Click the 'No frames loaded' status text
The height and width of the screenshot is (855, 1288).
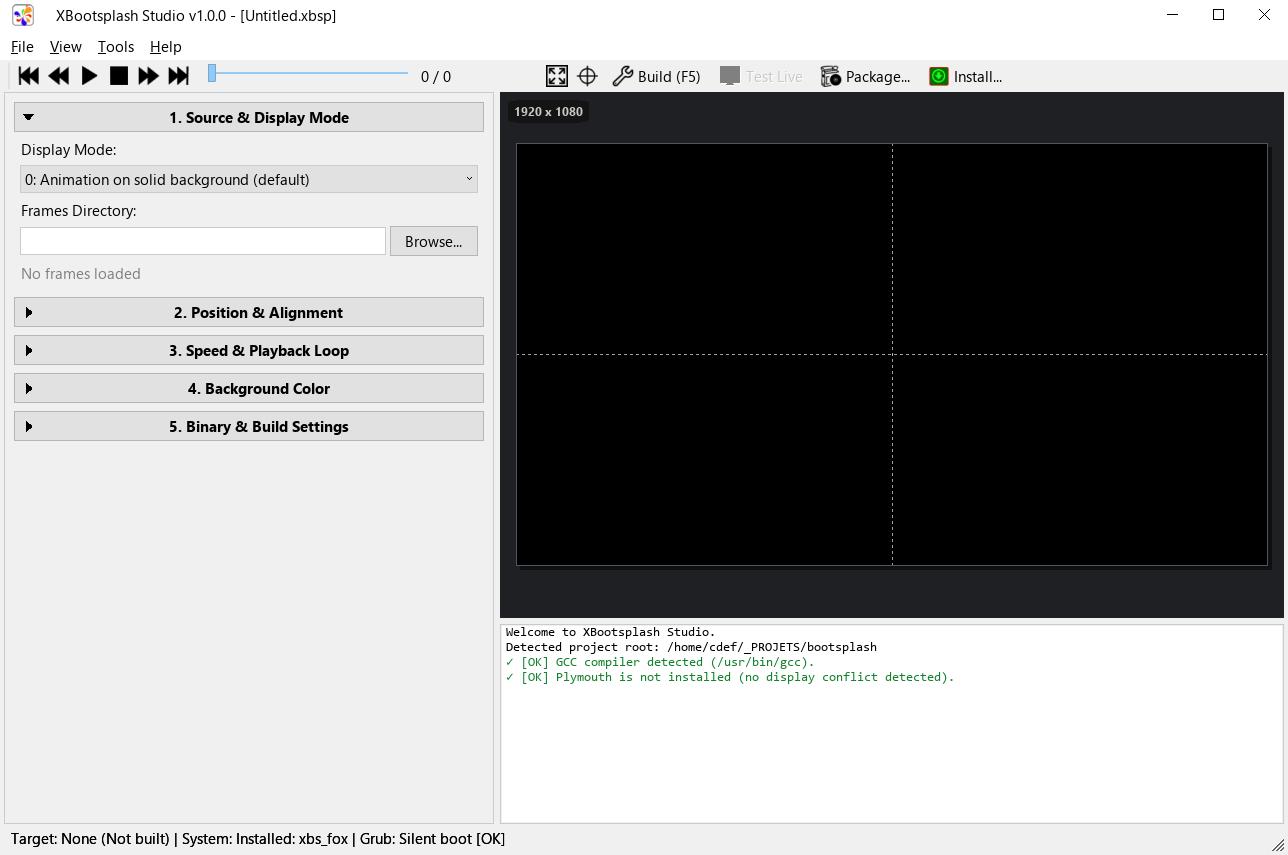coord(81,274)
